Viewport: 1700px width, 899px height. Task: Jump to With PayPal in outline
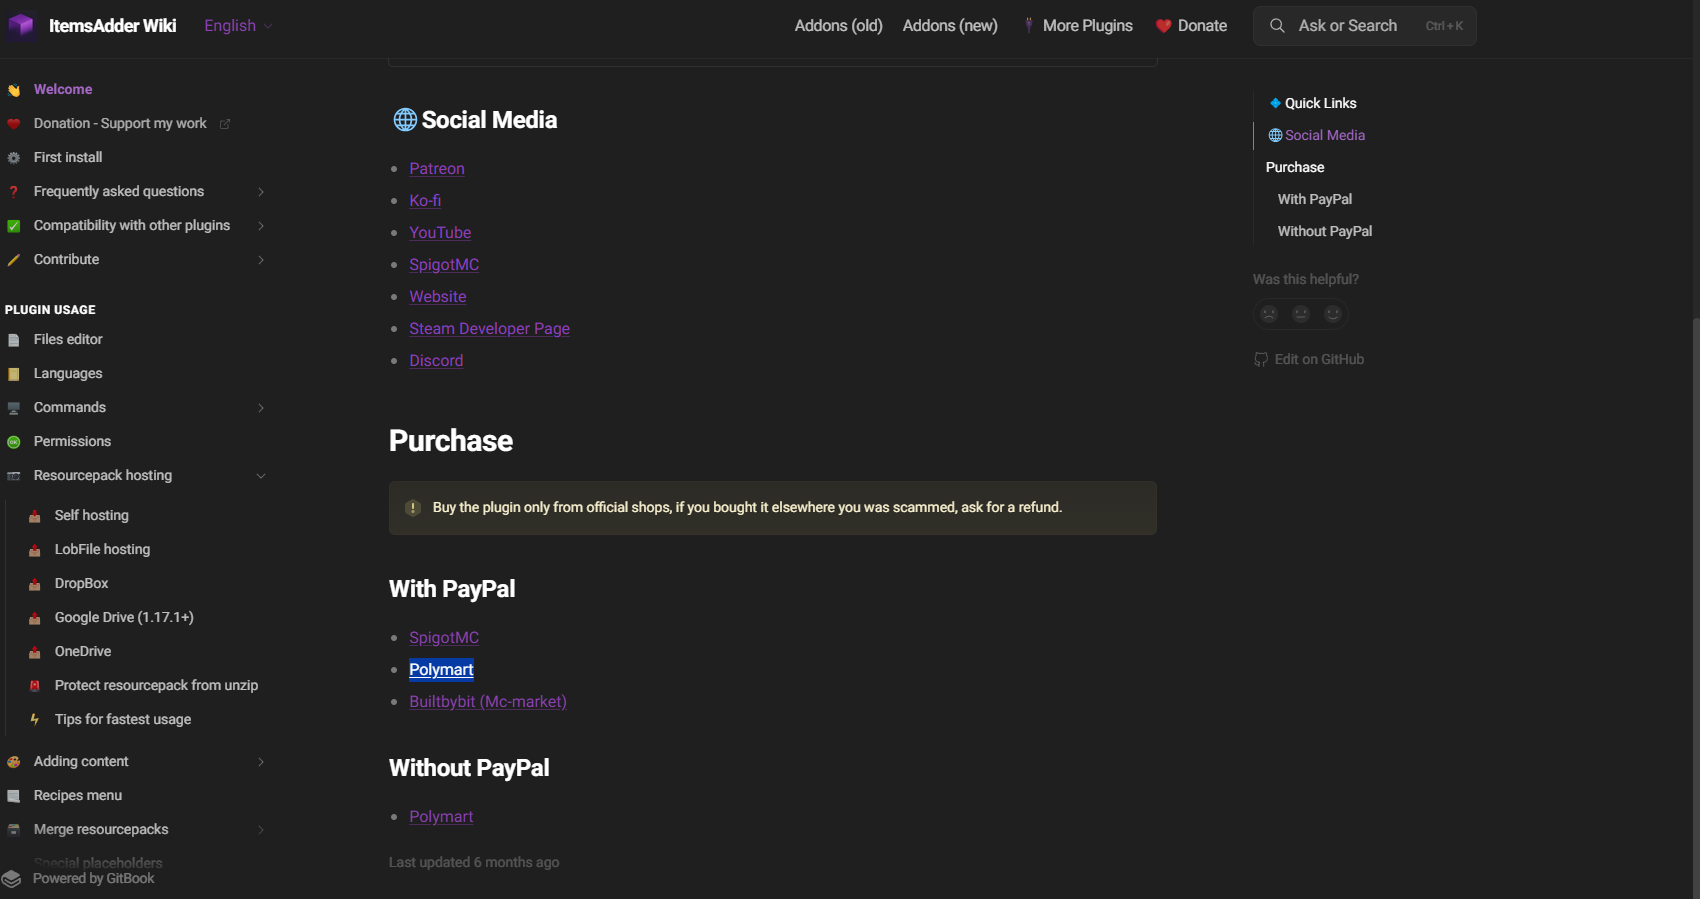click(x=1315, y=199)
